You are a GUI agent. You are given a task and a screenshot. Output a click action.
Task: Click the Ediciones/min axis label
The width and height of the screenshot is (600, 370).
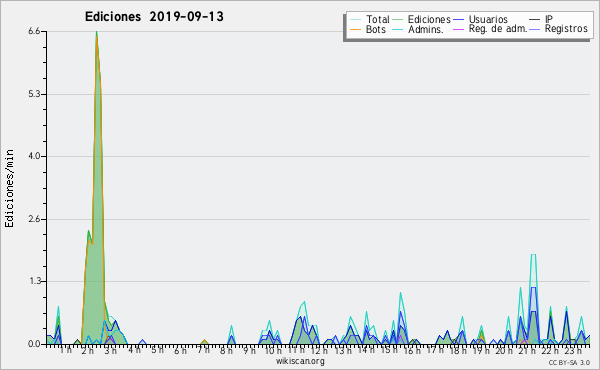(x=9, y=188)
